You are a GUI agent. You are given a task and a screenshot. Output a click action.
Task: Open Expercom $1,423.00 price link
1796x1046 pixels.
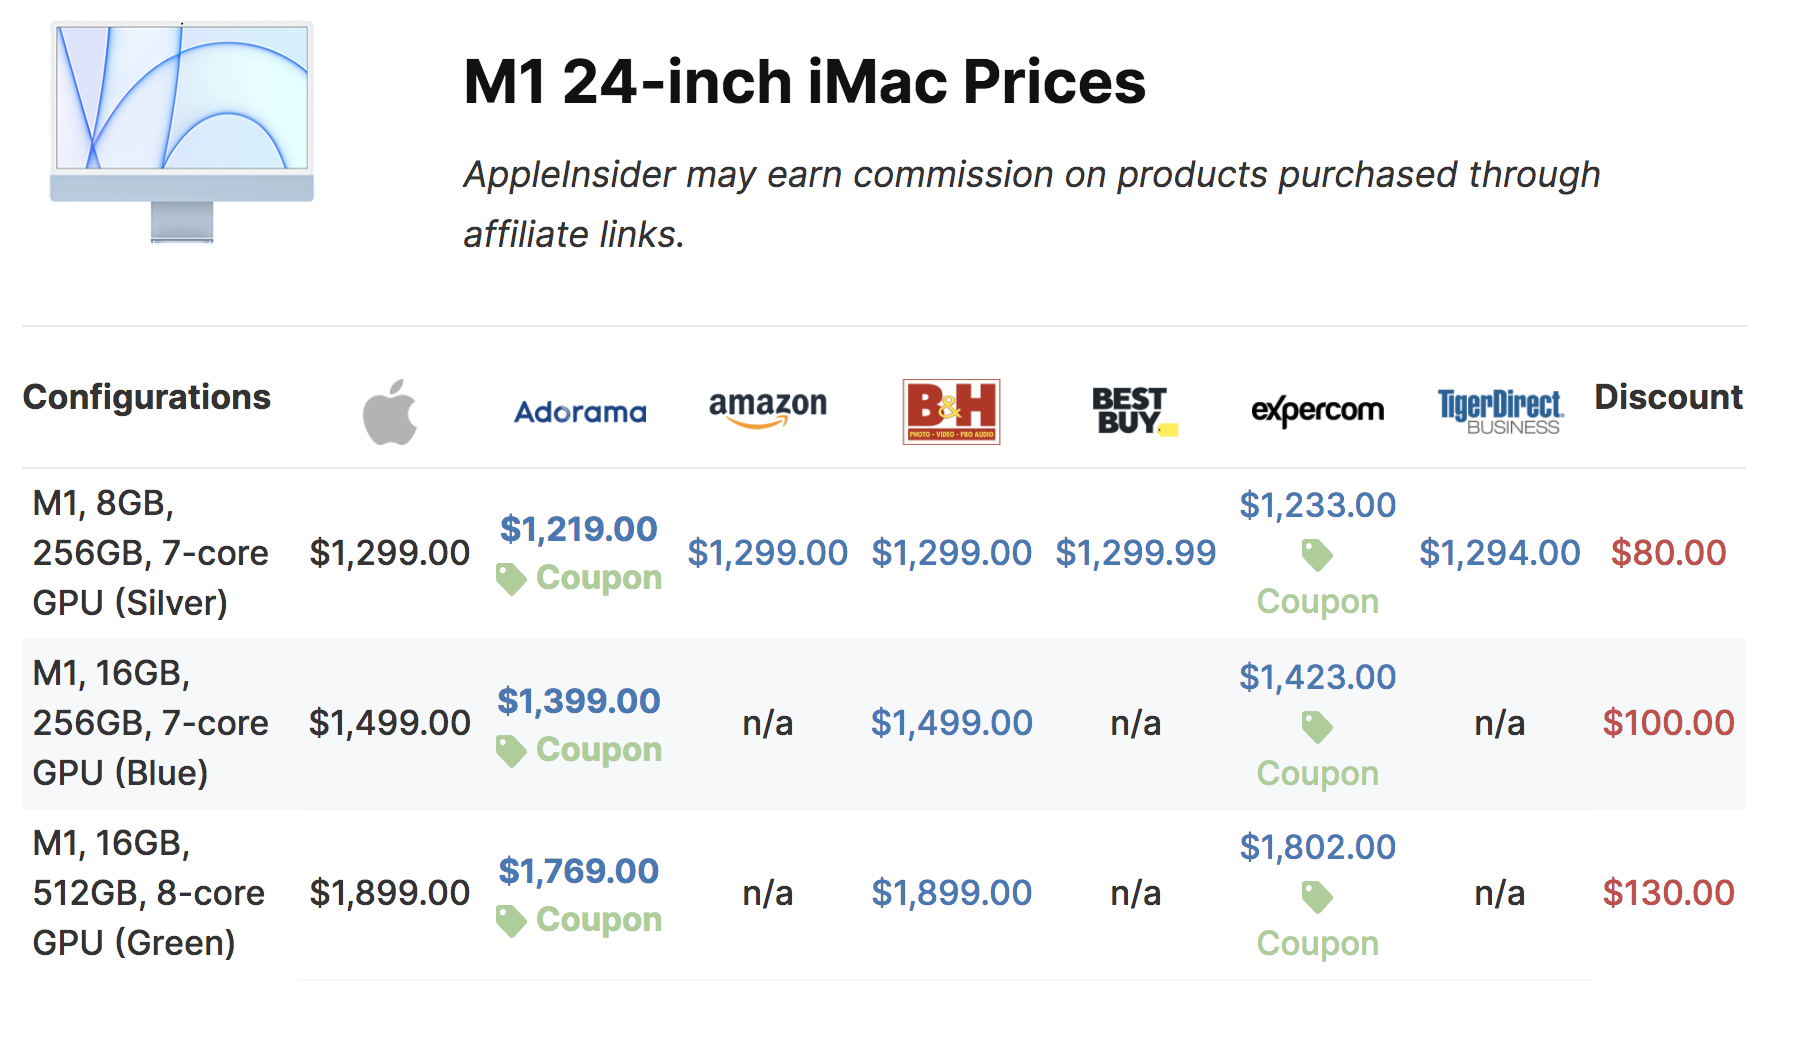click(x=1317, y=677)
